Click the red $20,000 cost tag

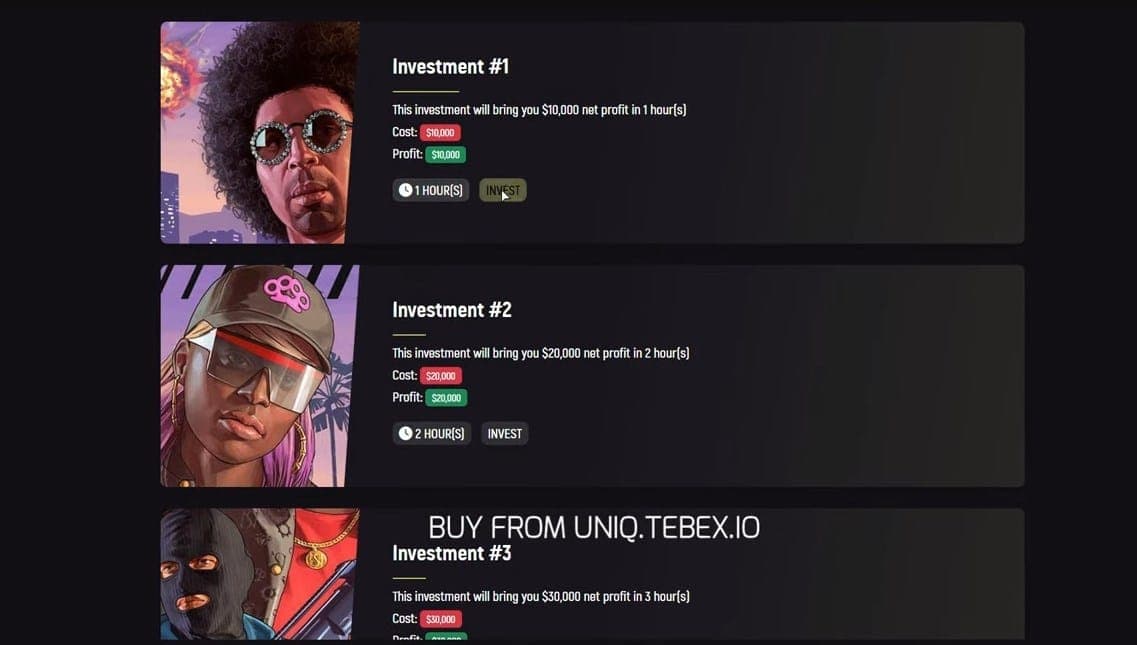(441, 376)
